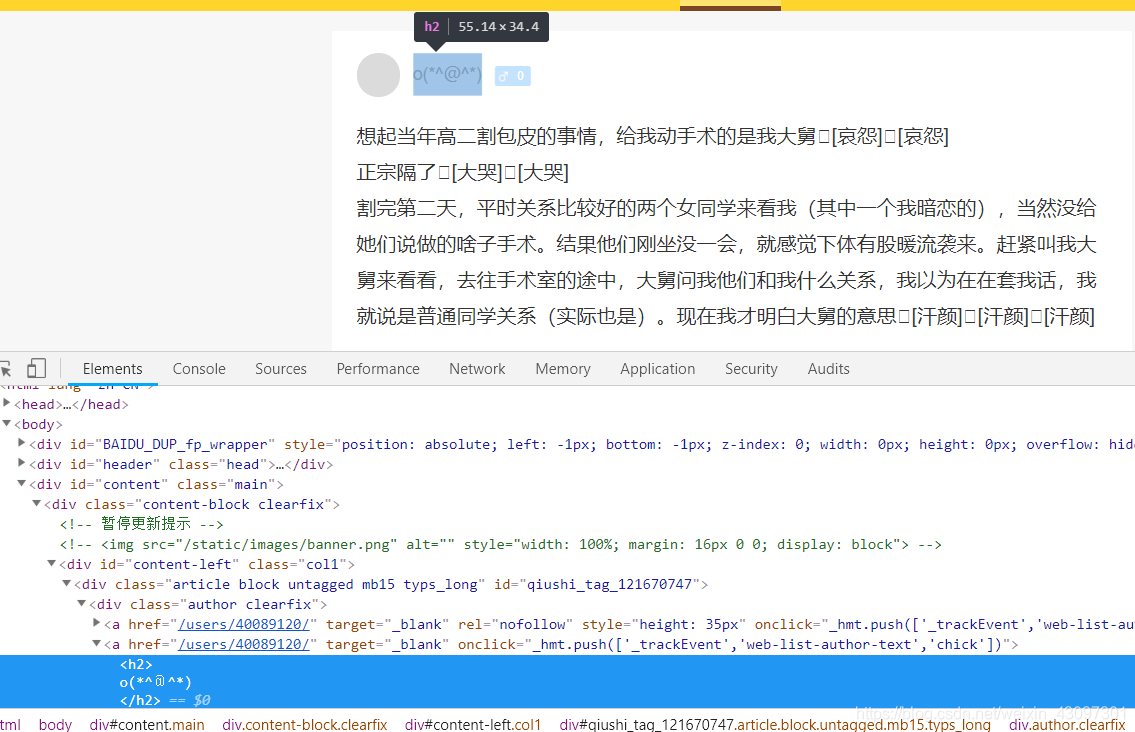Click body in the breadcrumb bar
This screenshot has height=732, width=1135.
(x=55, y=724)
